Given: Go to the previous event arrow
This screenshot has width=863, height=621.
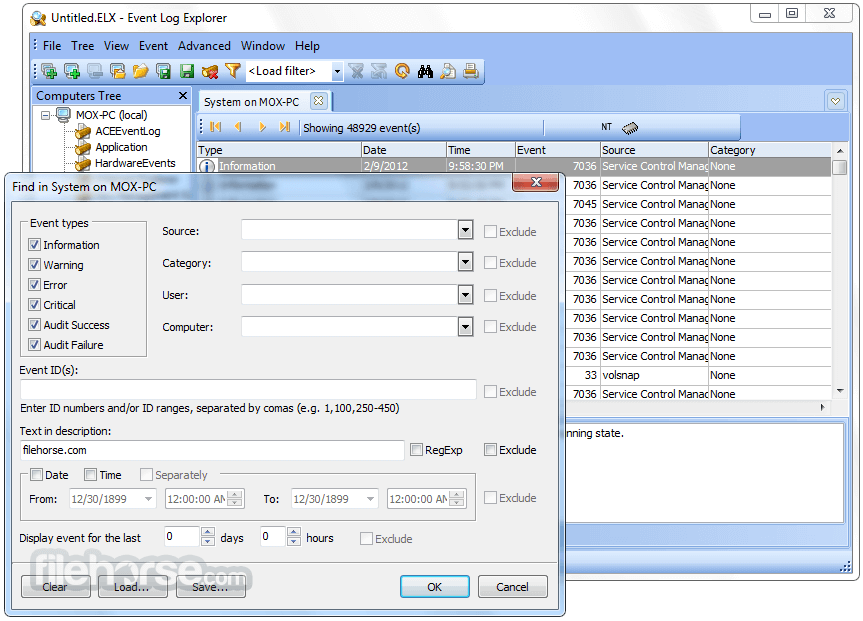Looking at the screenshot, I should point(238,127).
